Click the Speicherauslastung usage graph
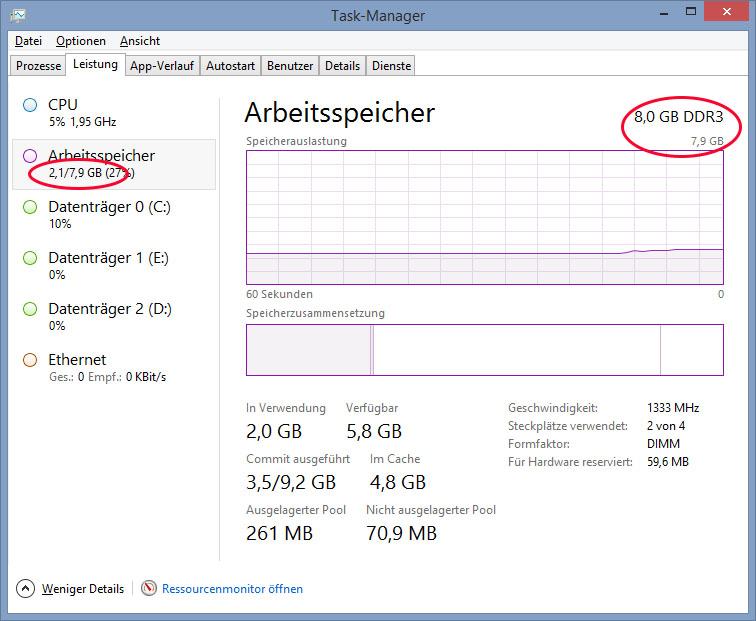Image resolution: width=756 pixels, height=621 pixels. click(x=484, y=217)
